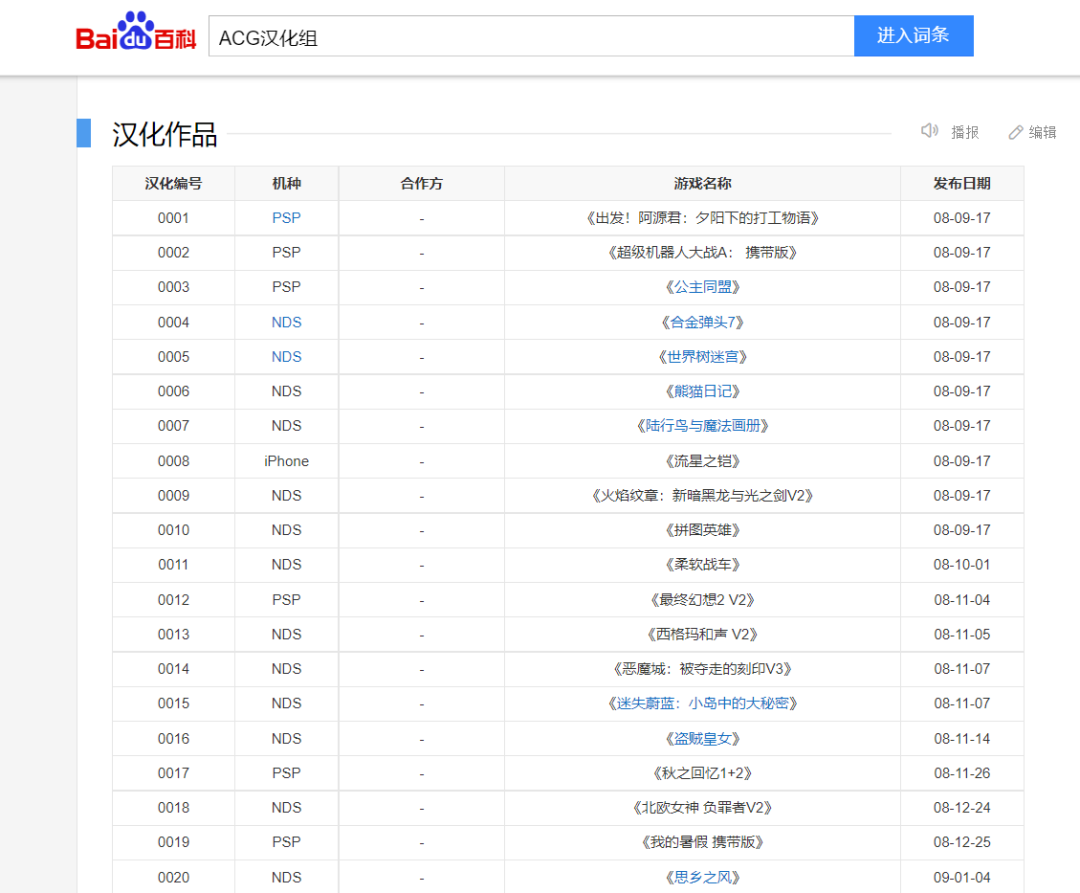Focus the search field containing ACG汉化组
This screenshot has width=1080, height=893.
(530, 37)
